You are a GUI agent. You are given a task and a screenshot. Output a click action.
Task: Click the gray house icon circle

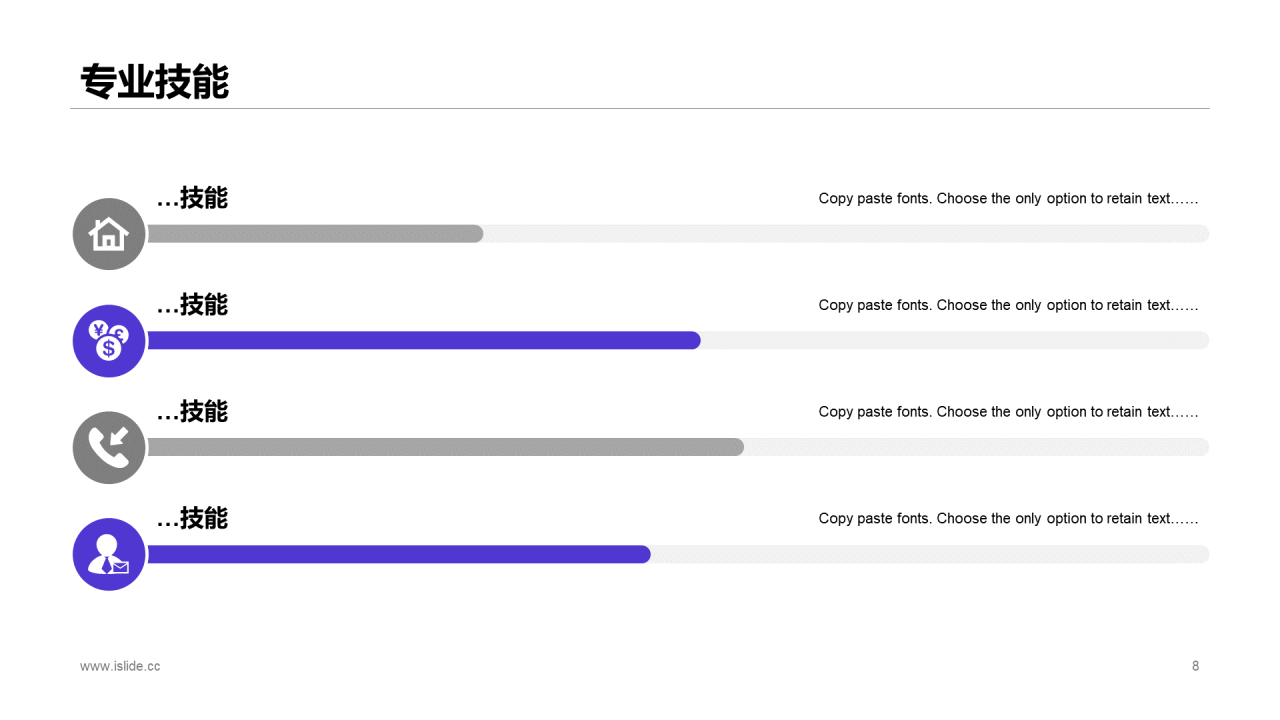pos(109,234)
